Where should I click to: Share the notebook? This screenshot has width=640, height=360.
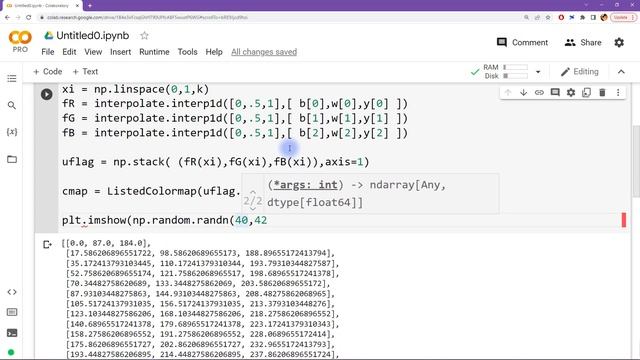(583, 42)
